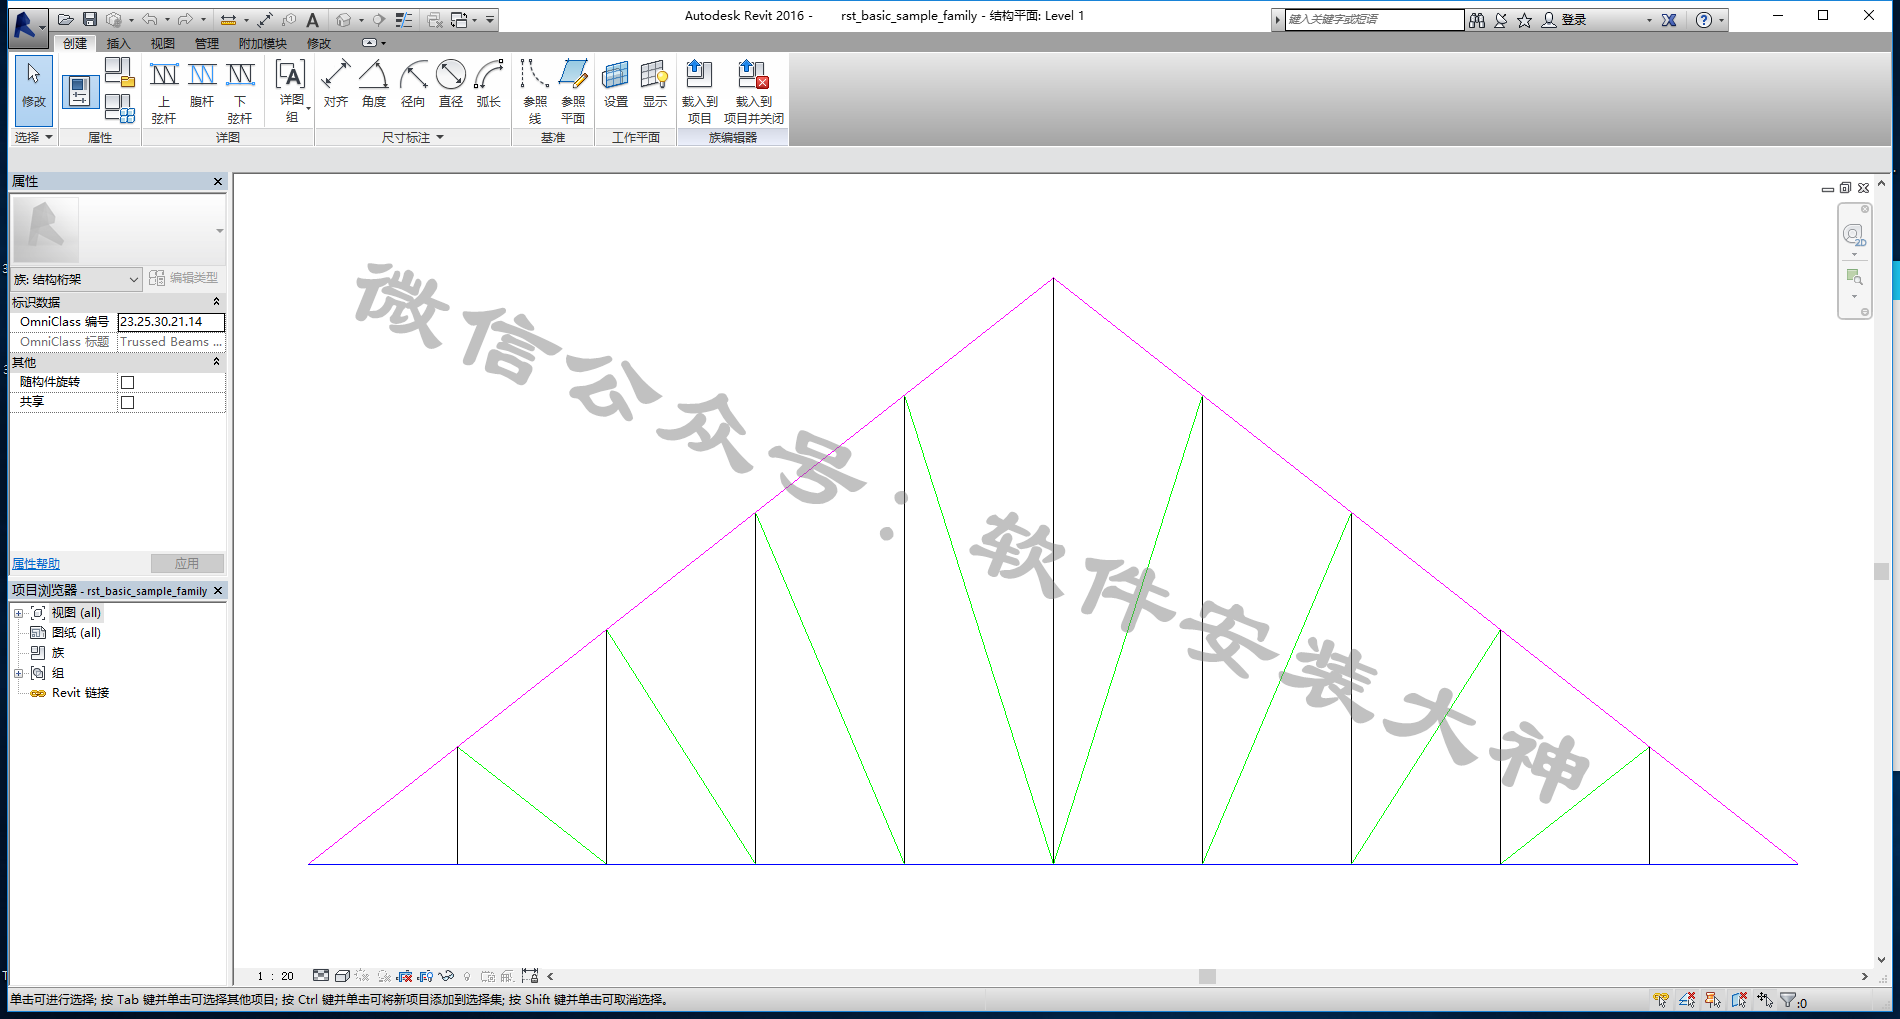Select the 下弦杆 bottom chord tool
The height and width of the screenshot is (1019, 1900).
pyautogui.click(x=240, y=90)
